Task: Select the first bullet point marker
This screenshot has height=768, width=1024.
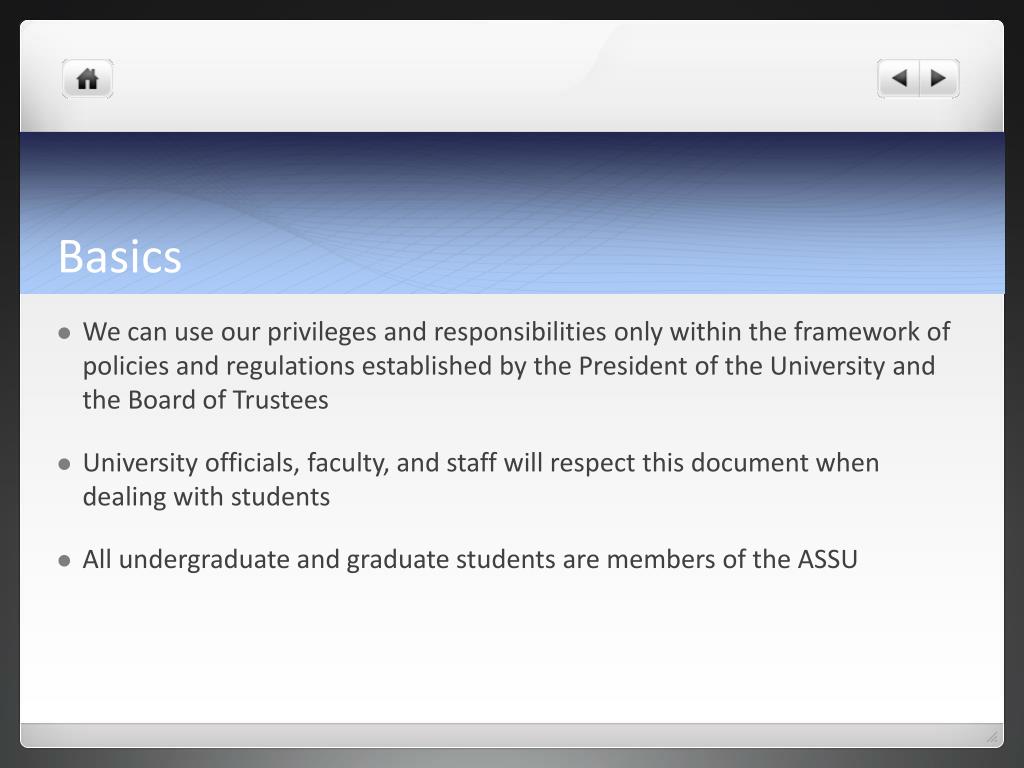Action: 64,334
